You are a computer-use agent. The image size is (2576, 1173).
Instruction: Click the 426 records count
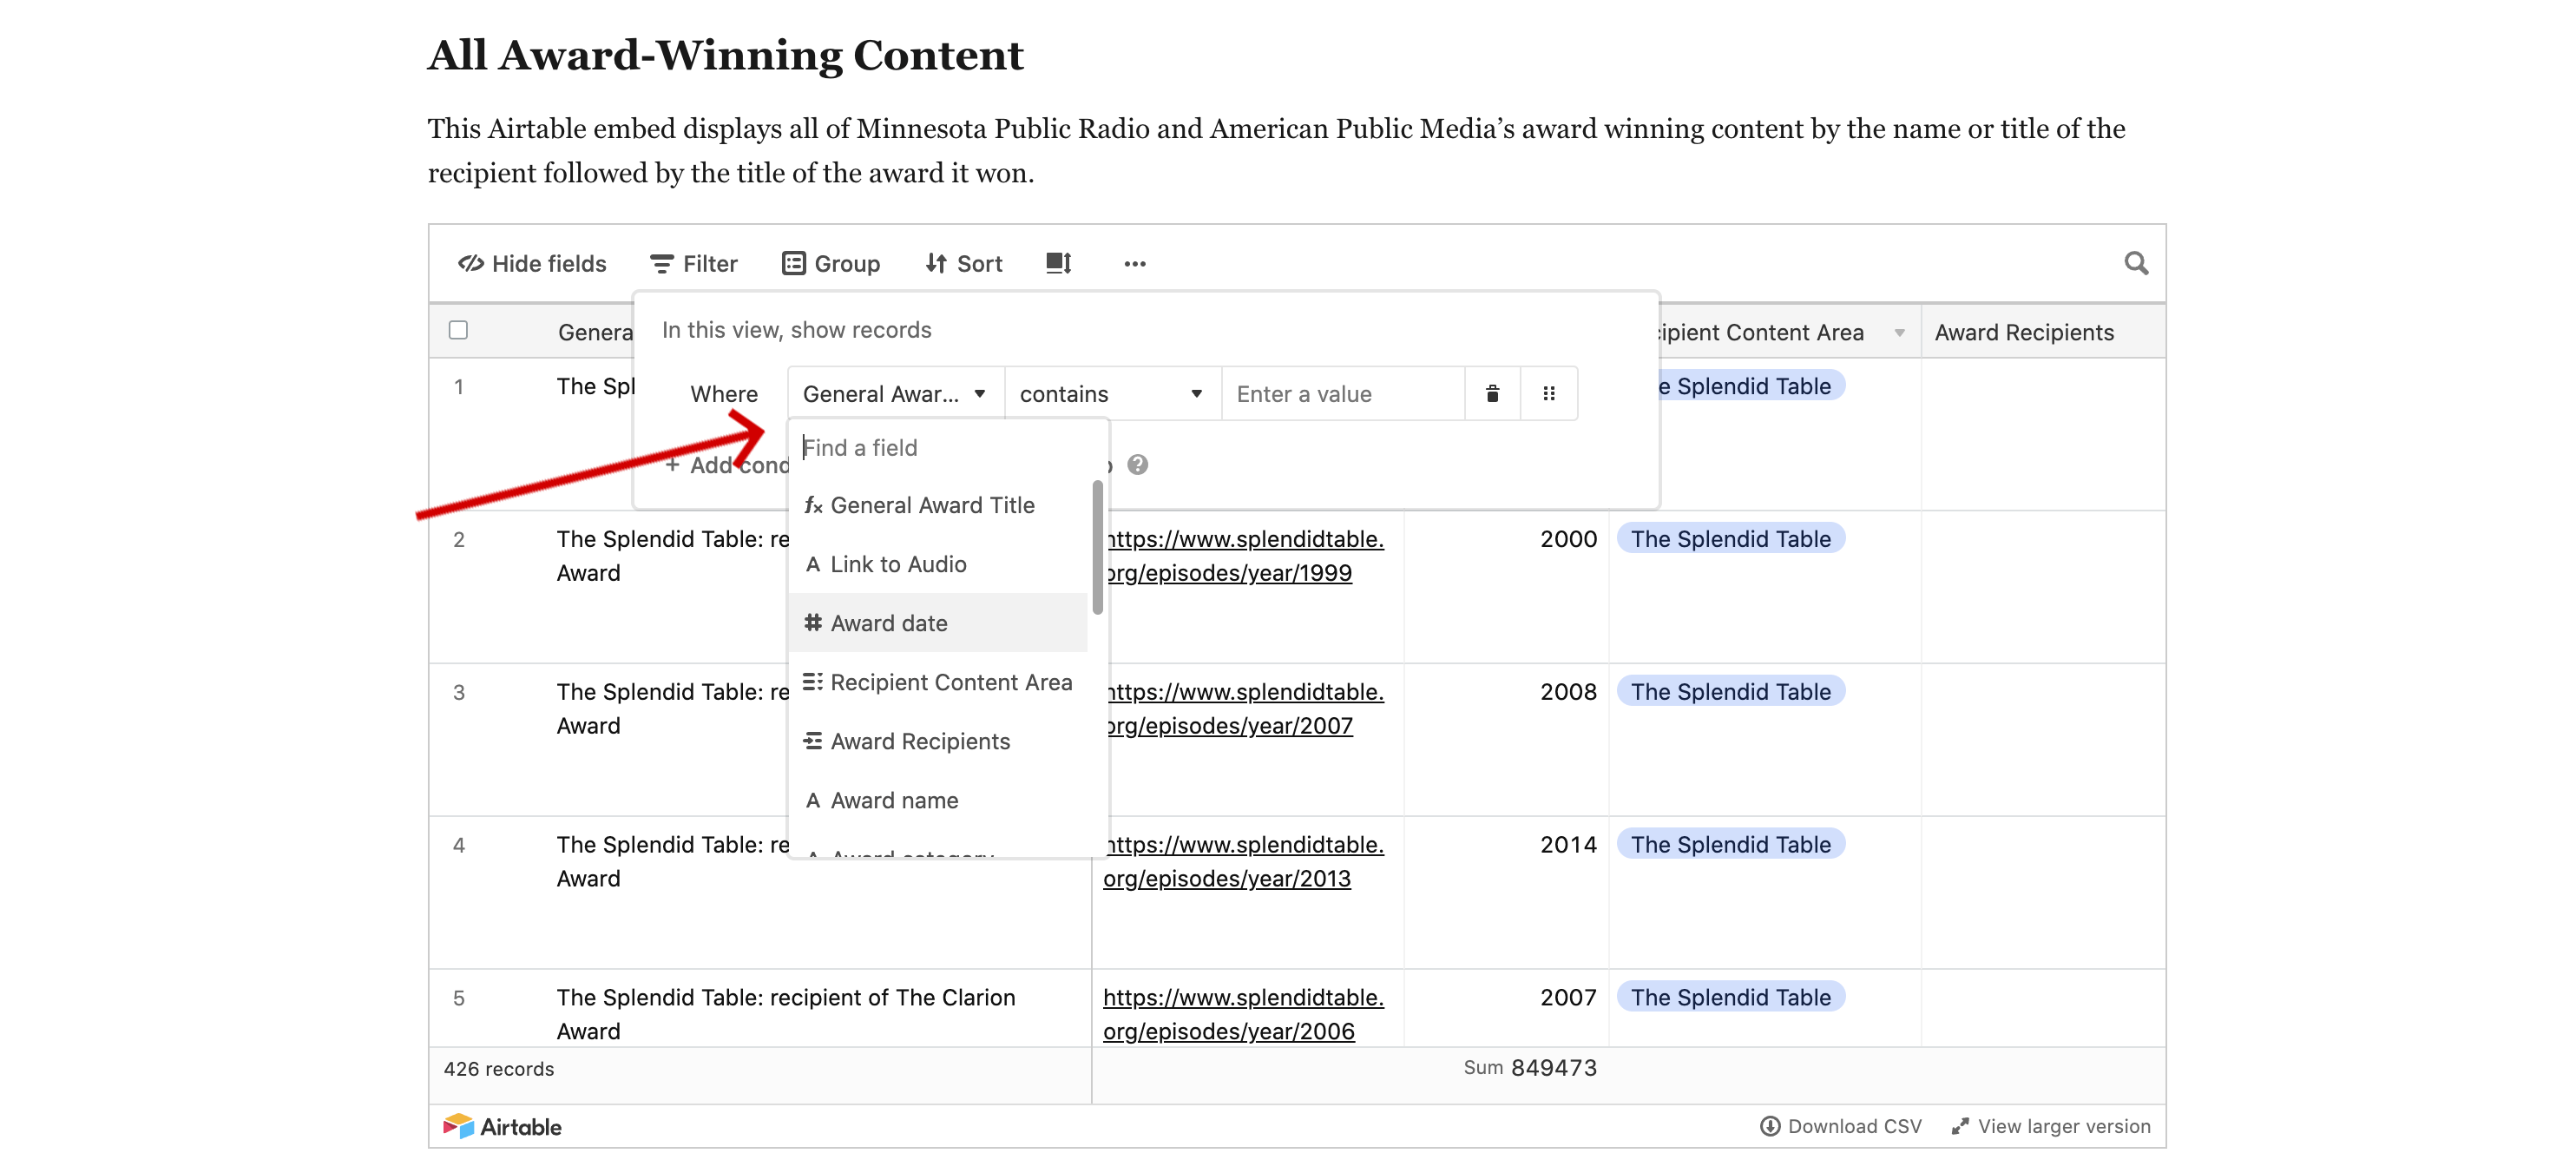coord(499,1069)
